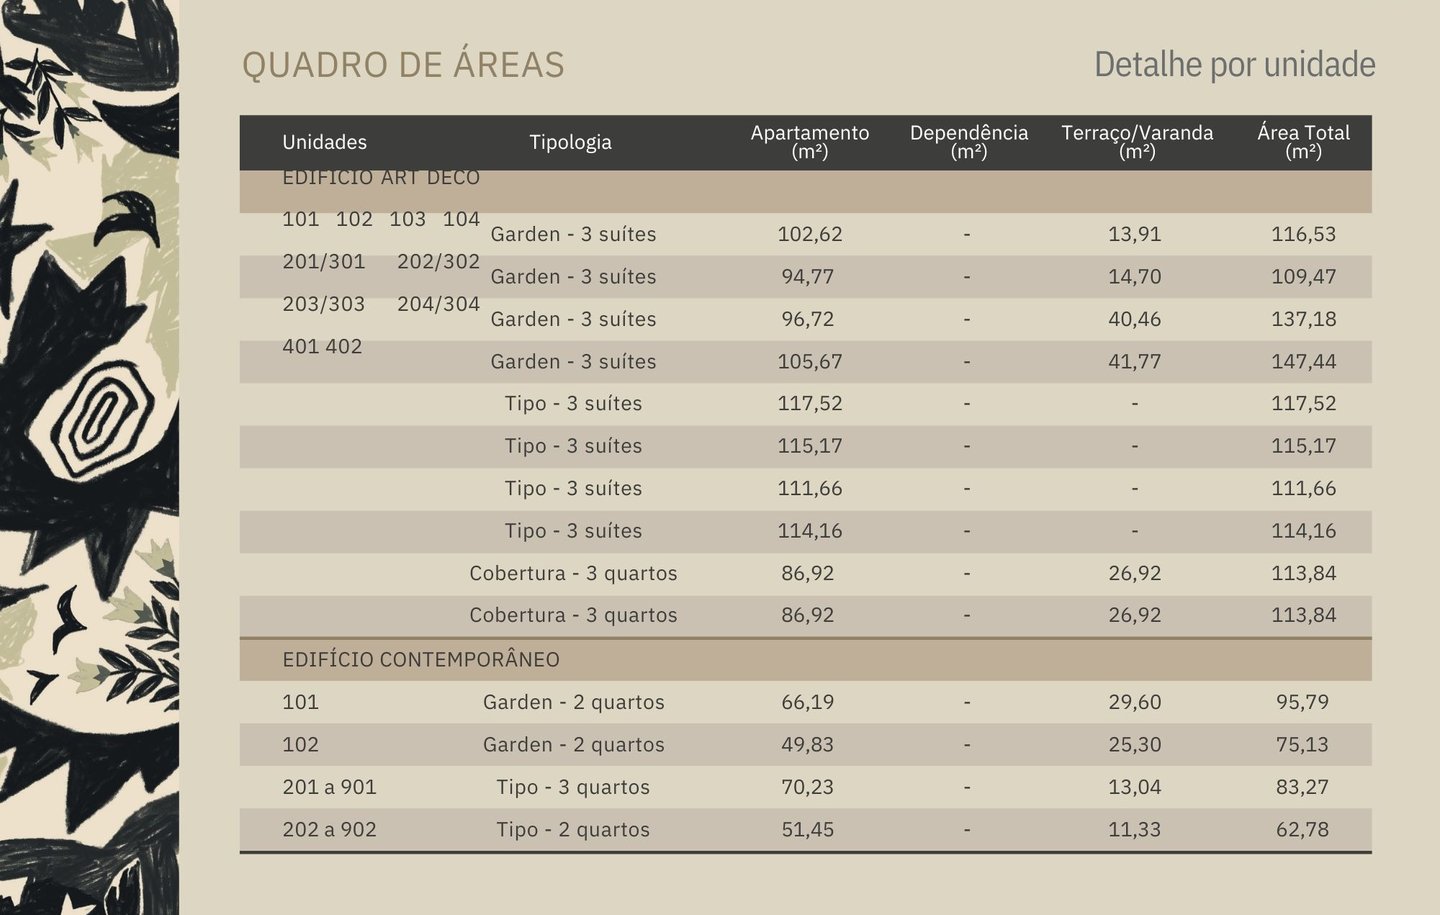1440x915 pixels.
Task: Select the 'Tipologia' column header
Action: pos(570,142)
